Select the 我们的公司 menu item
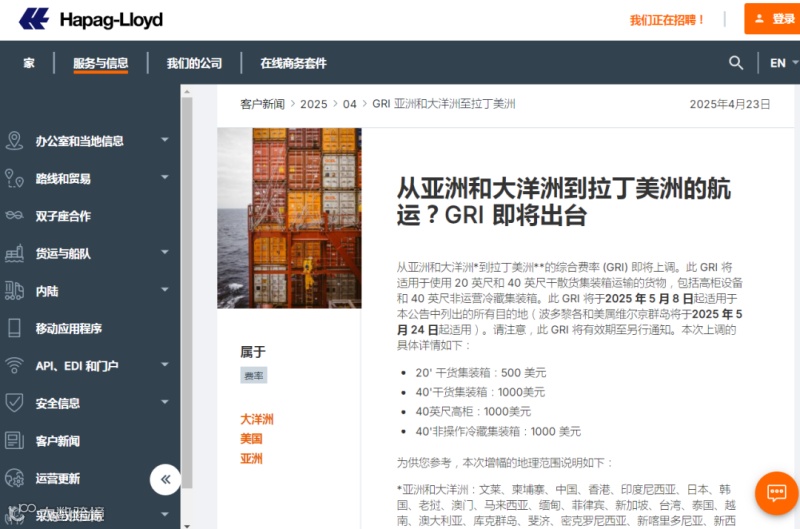 [194, 63]
